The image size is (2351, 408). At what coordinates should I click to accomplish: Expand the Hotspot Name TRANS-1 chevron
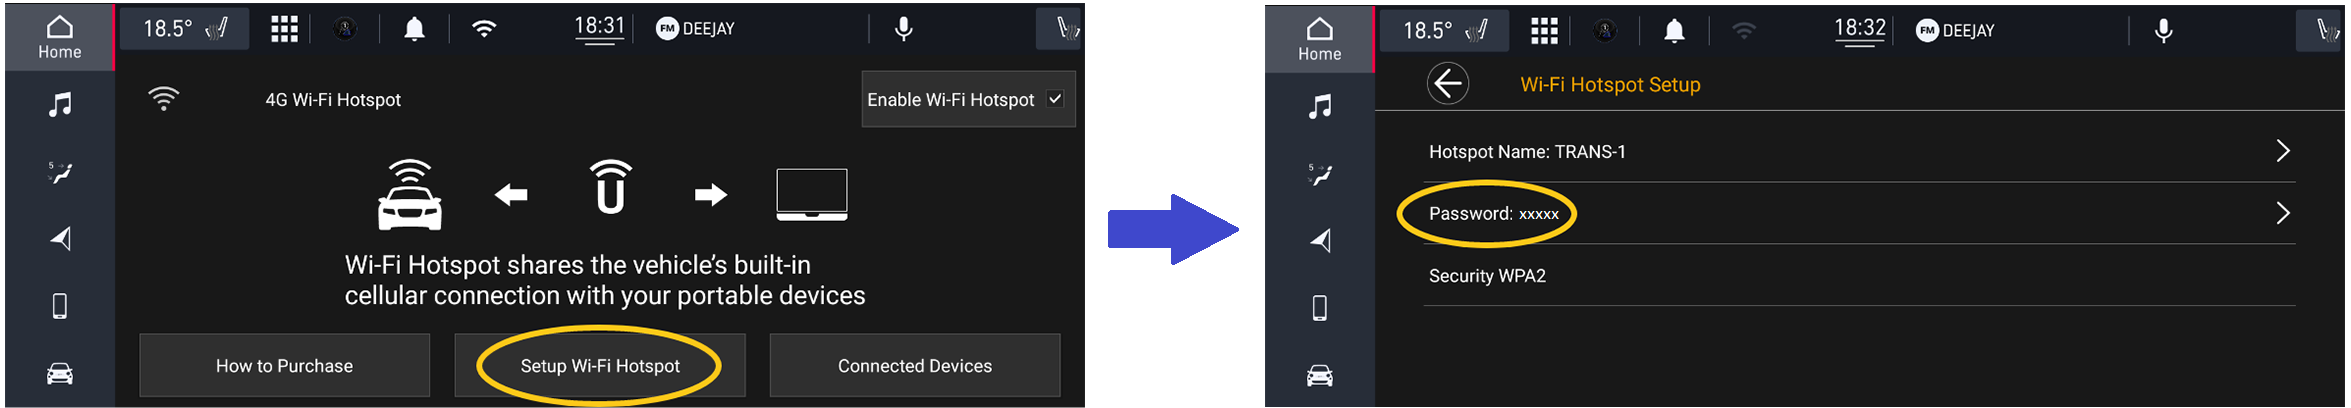coord(2282,151)
